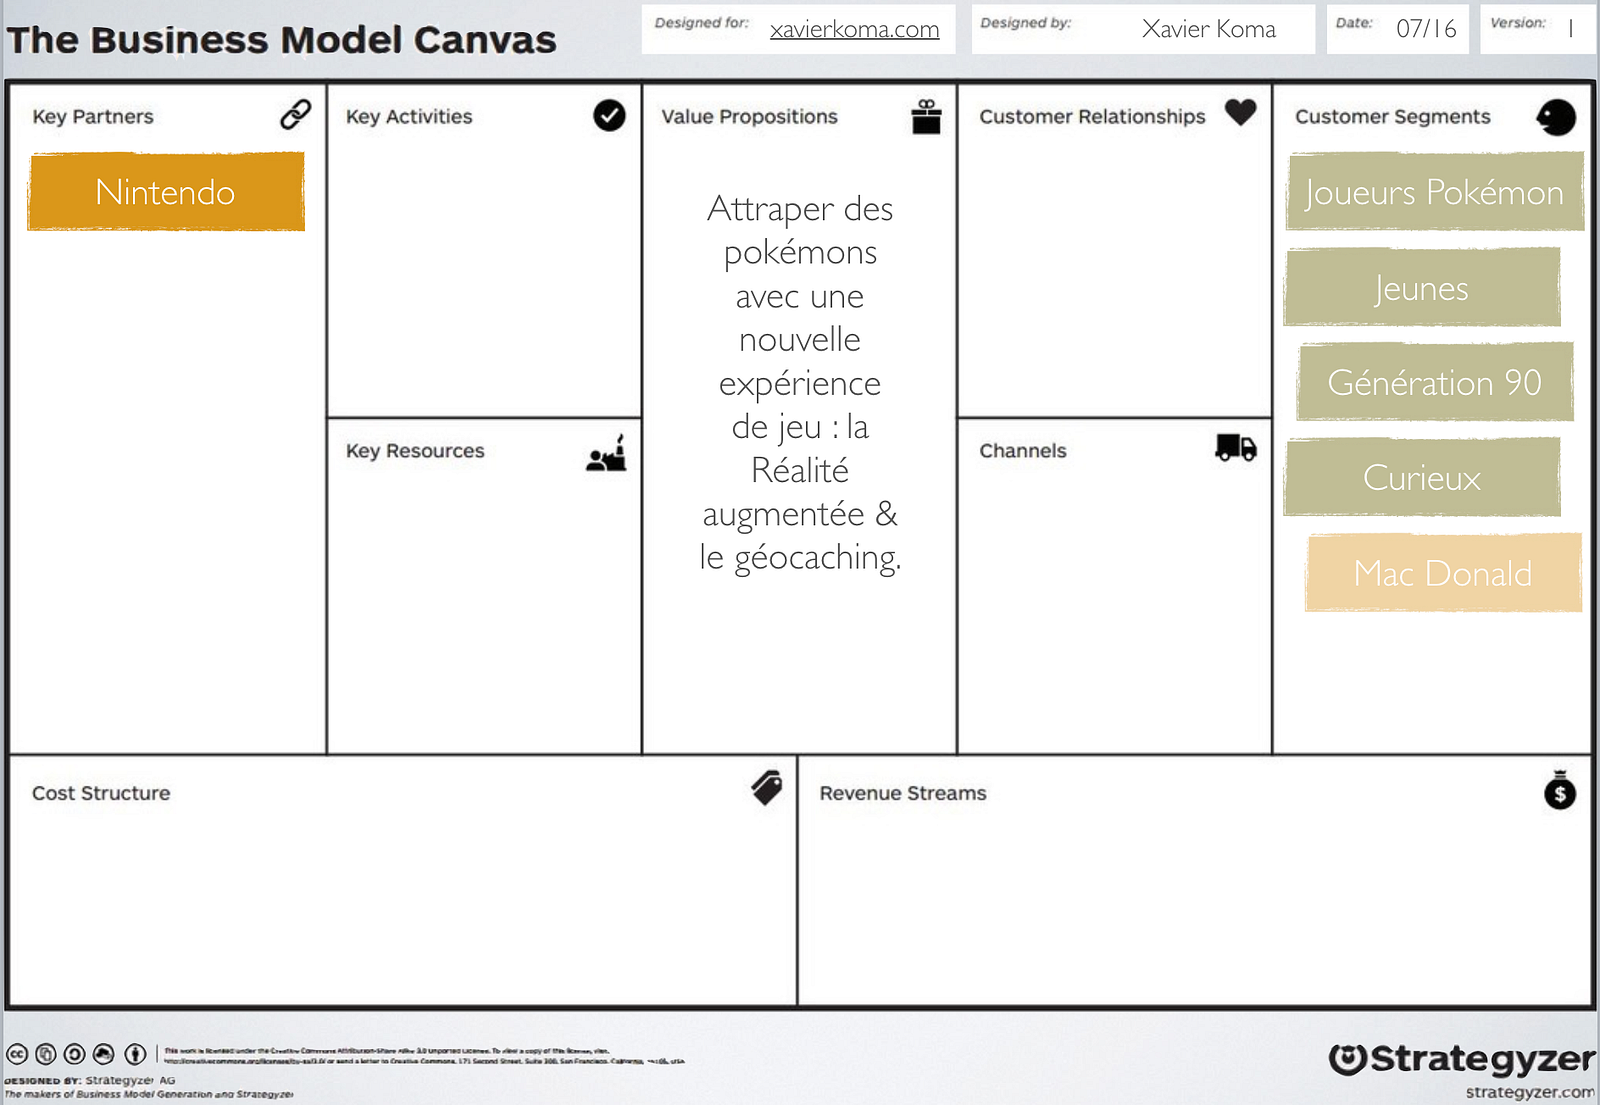Click the Date field showing 07/16
Viewport: 1600px width, 1105px height.
(1397, 29)
